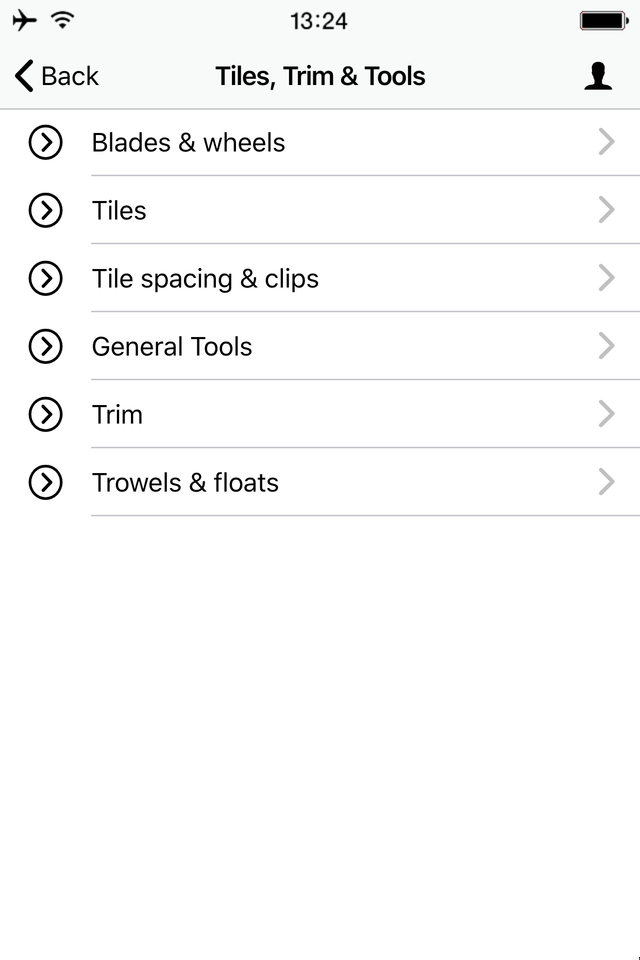Screen dimensions: 640x960
Task: Tap the circled arrow beside Tile spacing & clips
Action: click(x=45, y=278)
